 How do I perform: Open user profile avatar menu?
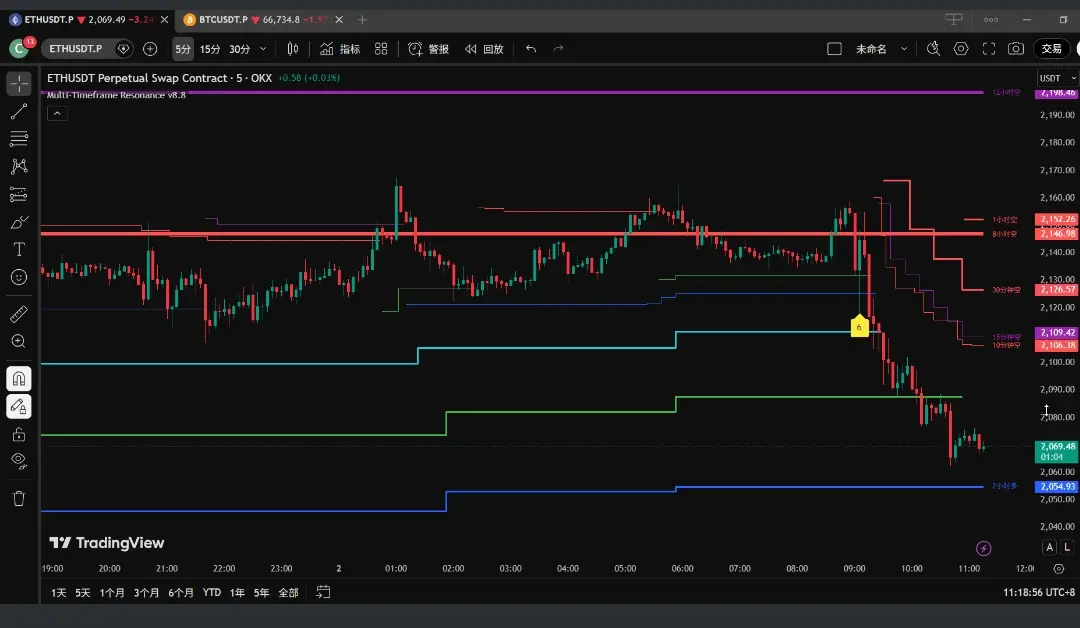19,48
